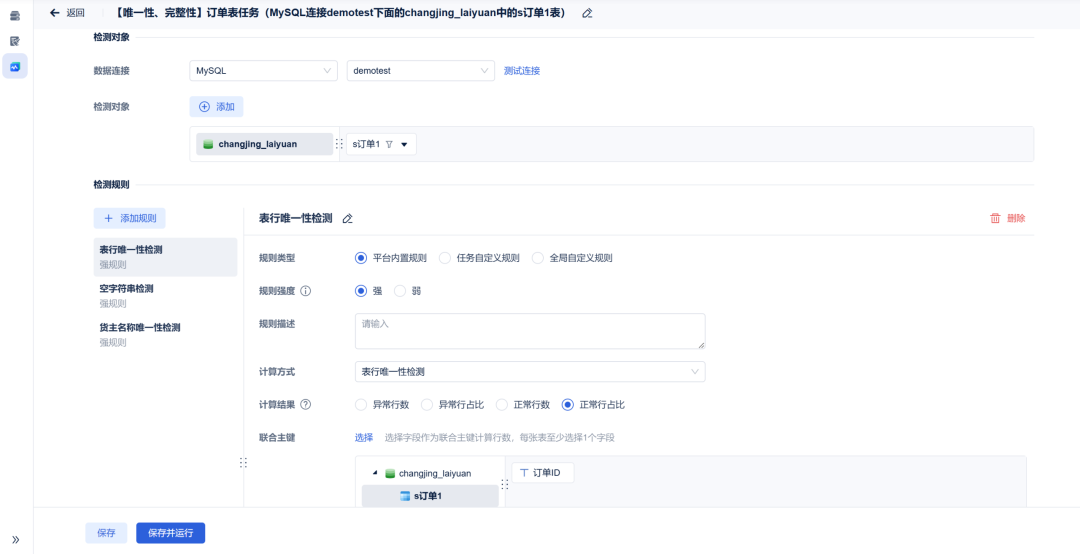
Task: Click the green changjing_laiyuan database icon in 检测对象
Action: coord(208,145)
